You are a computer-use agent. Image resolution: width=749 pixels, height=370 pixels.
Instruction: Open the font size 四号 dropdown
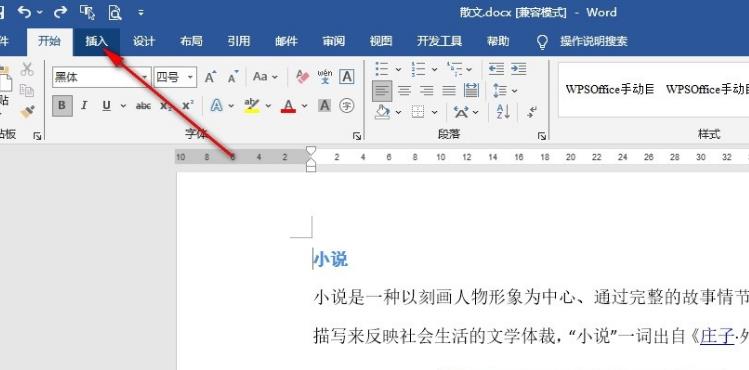[x=190, y=77]
